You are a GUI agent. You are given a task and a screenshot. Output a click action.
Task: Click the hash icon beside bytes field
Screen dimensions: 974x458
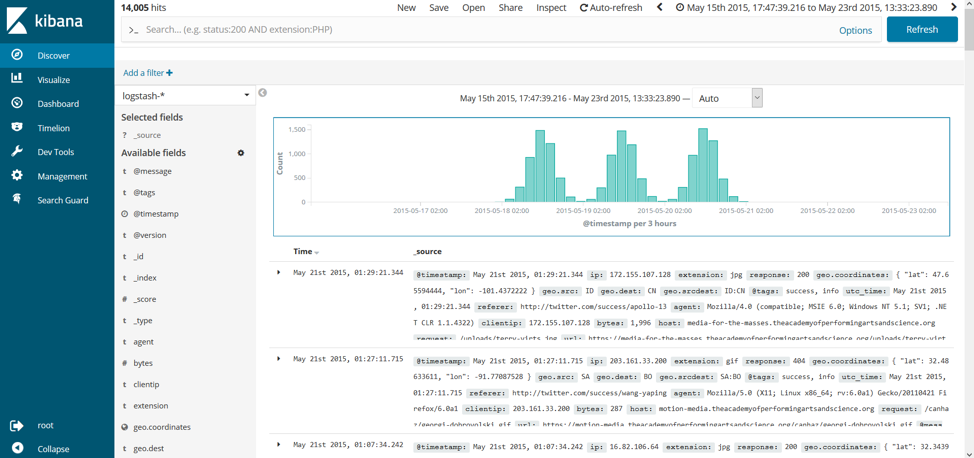[x=125, y=363]
